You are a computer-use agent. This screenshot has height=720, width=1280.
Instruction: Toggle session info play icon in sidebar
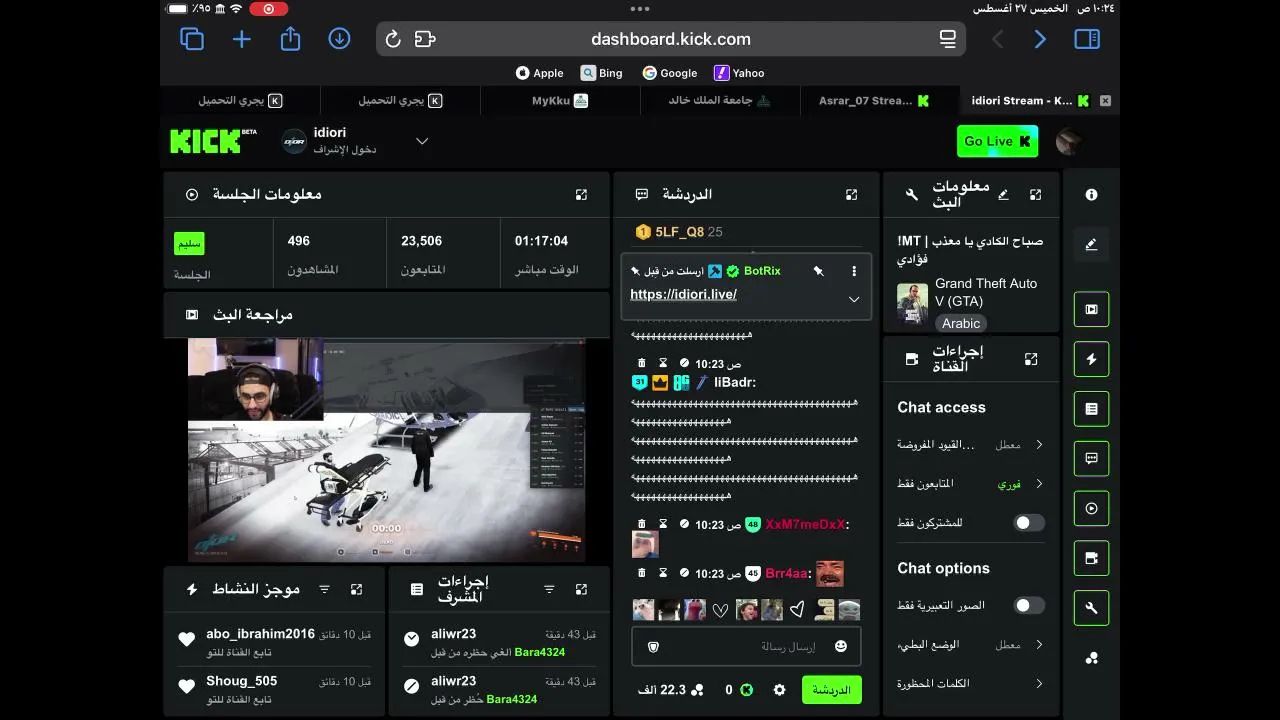1091,509
